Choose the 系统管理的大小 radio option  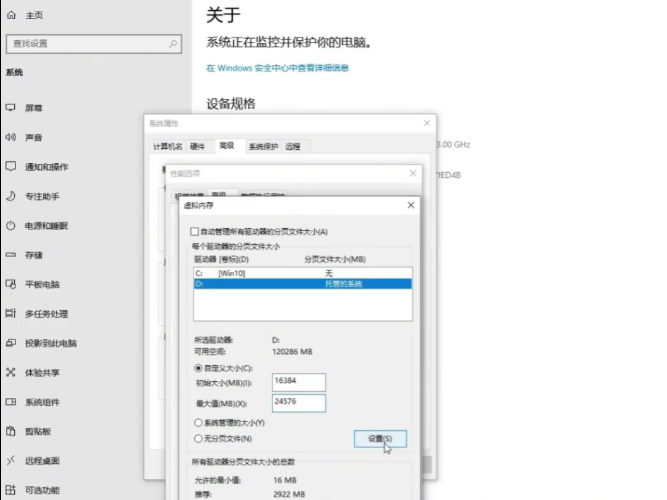(196, 422)
